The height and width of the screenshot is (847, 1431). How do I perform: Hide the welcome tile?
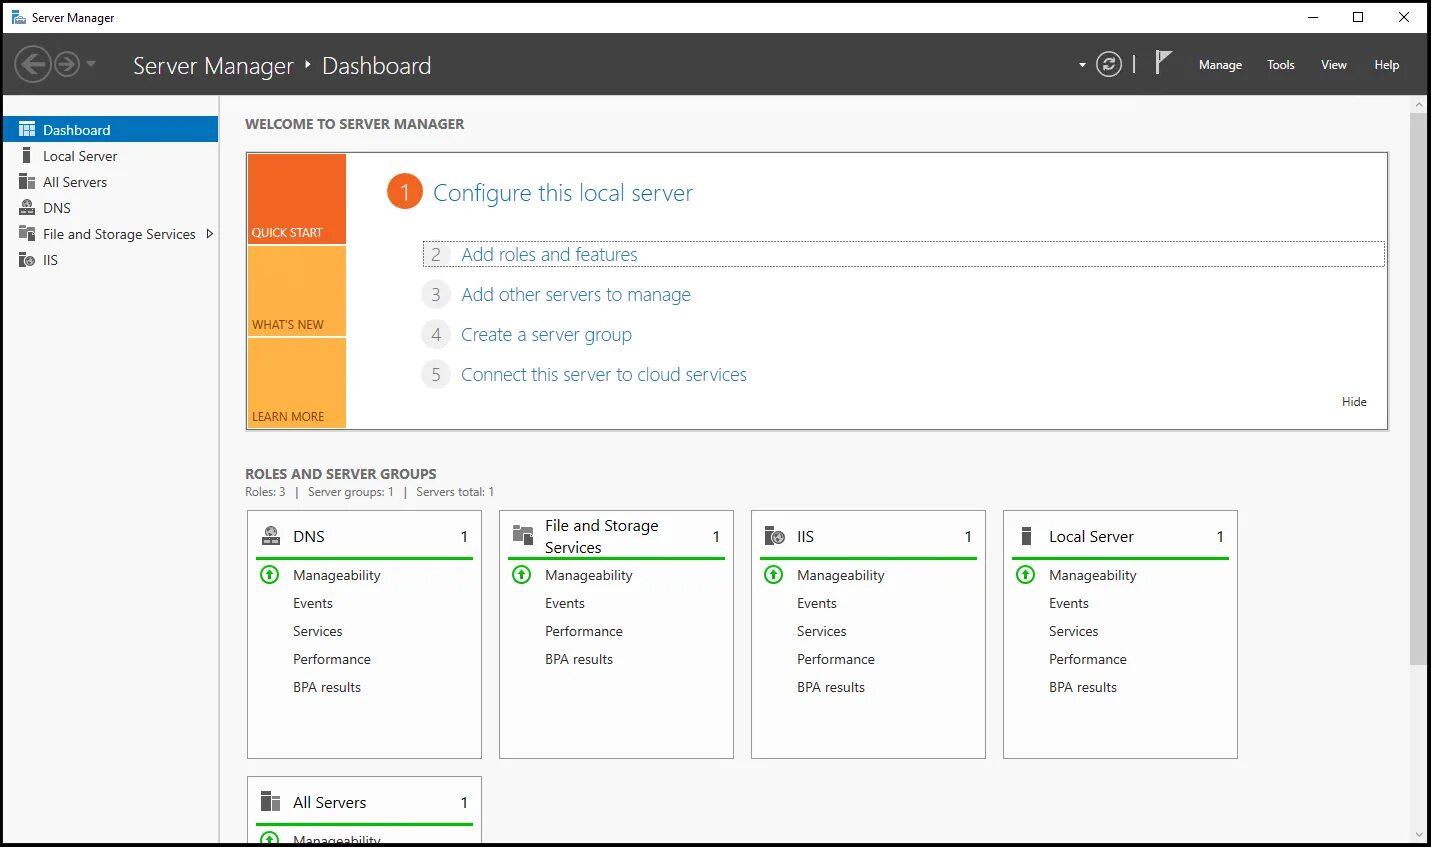(x=1354, y=402)
